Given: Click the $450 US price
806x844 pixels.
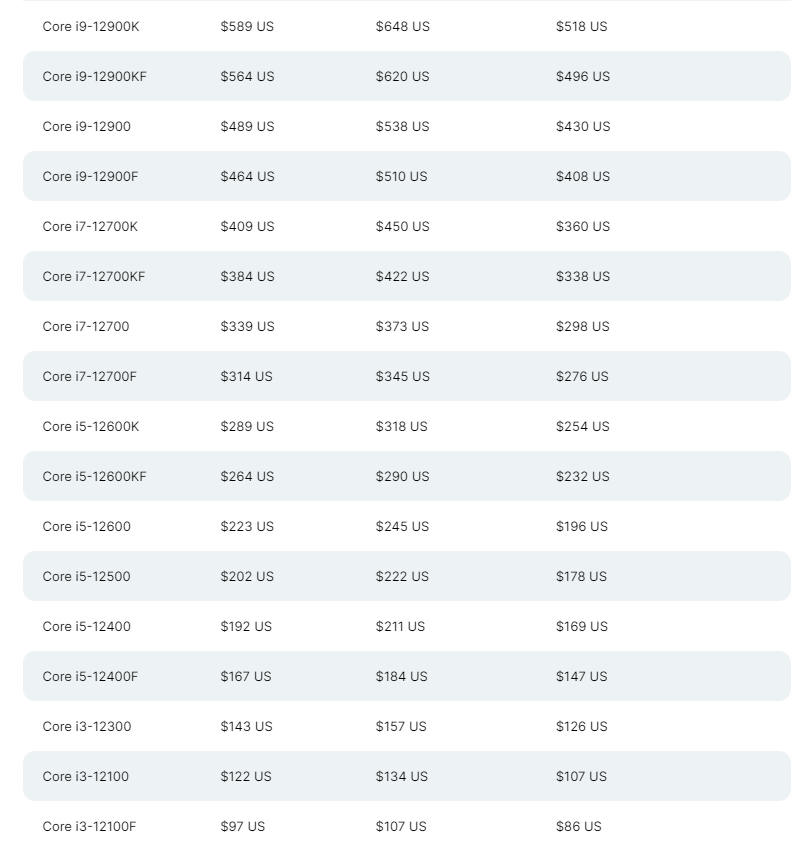Looking at the screenshot, I should coord(402,227).
